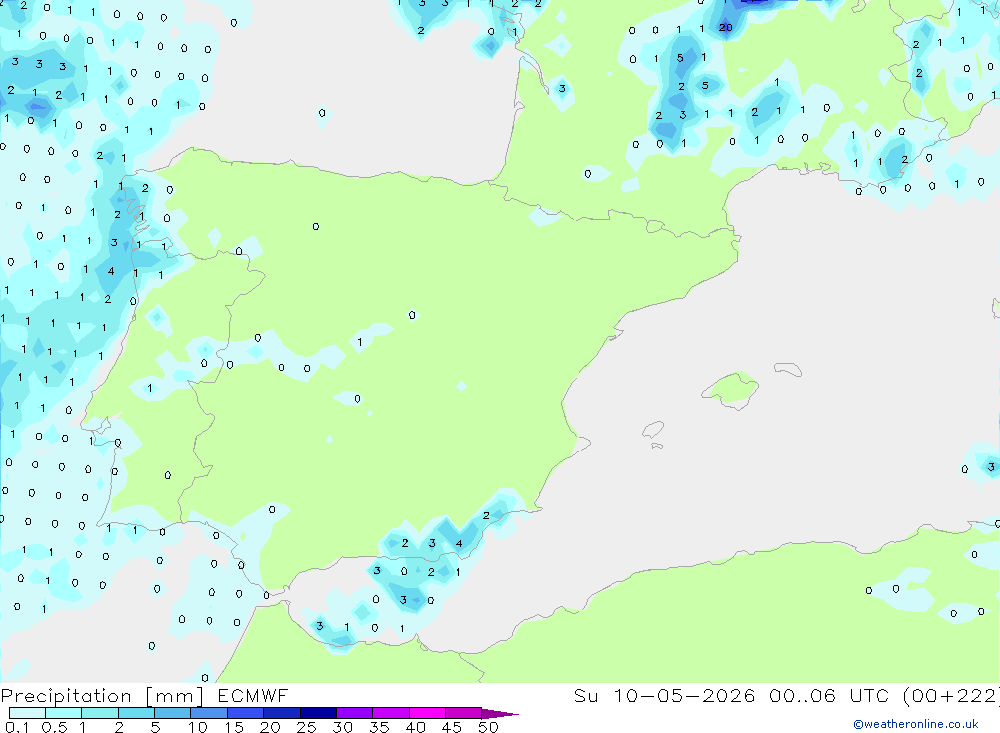Select the 45–50 mm legend swatch

[463, 713]
